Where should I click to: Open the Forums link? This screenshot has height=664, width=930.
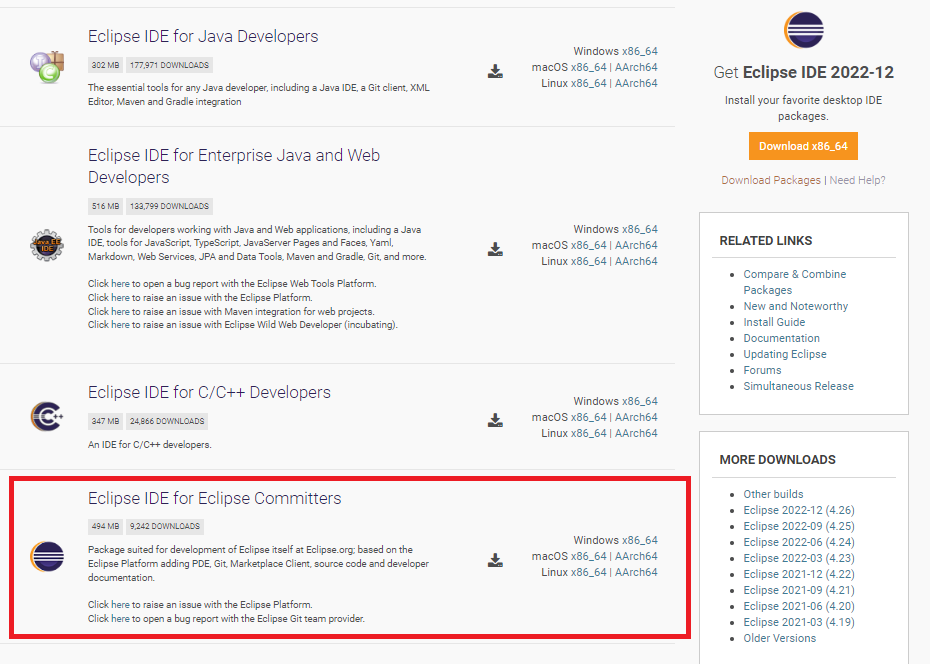tap(763, 370)
